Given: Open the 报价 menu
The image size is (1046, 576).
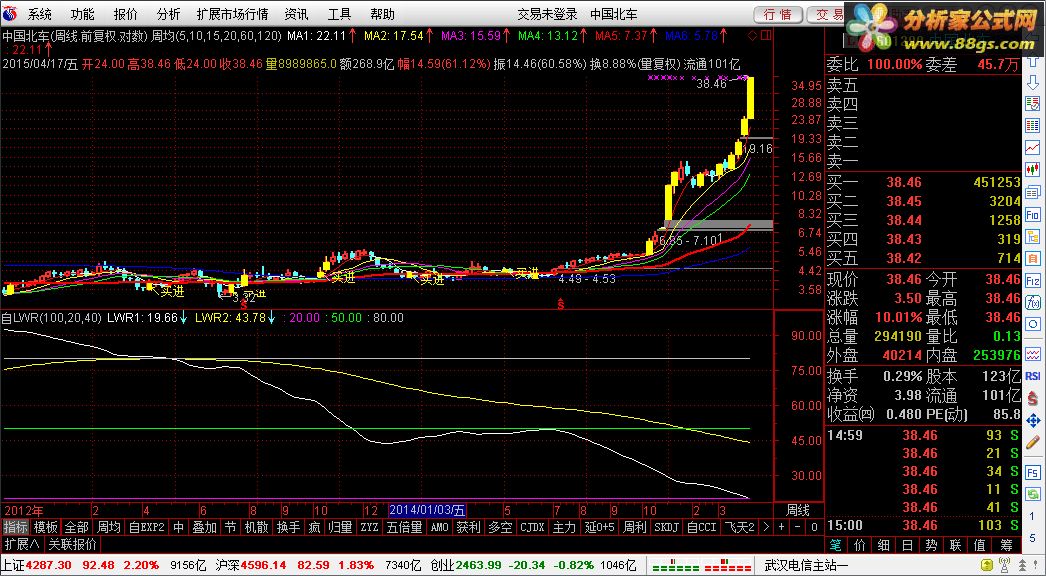Looking at the screenshot, I should click(126, 14).
